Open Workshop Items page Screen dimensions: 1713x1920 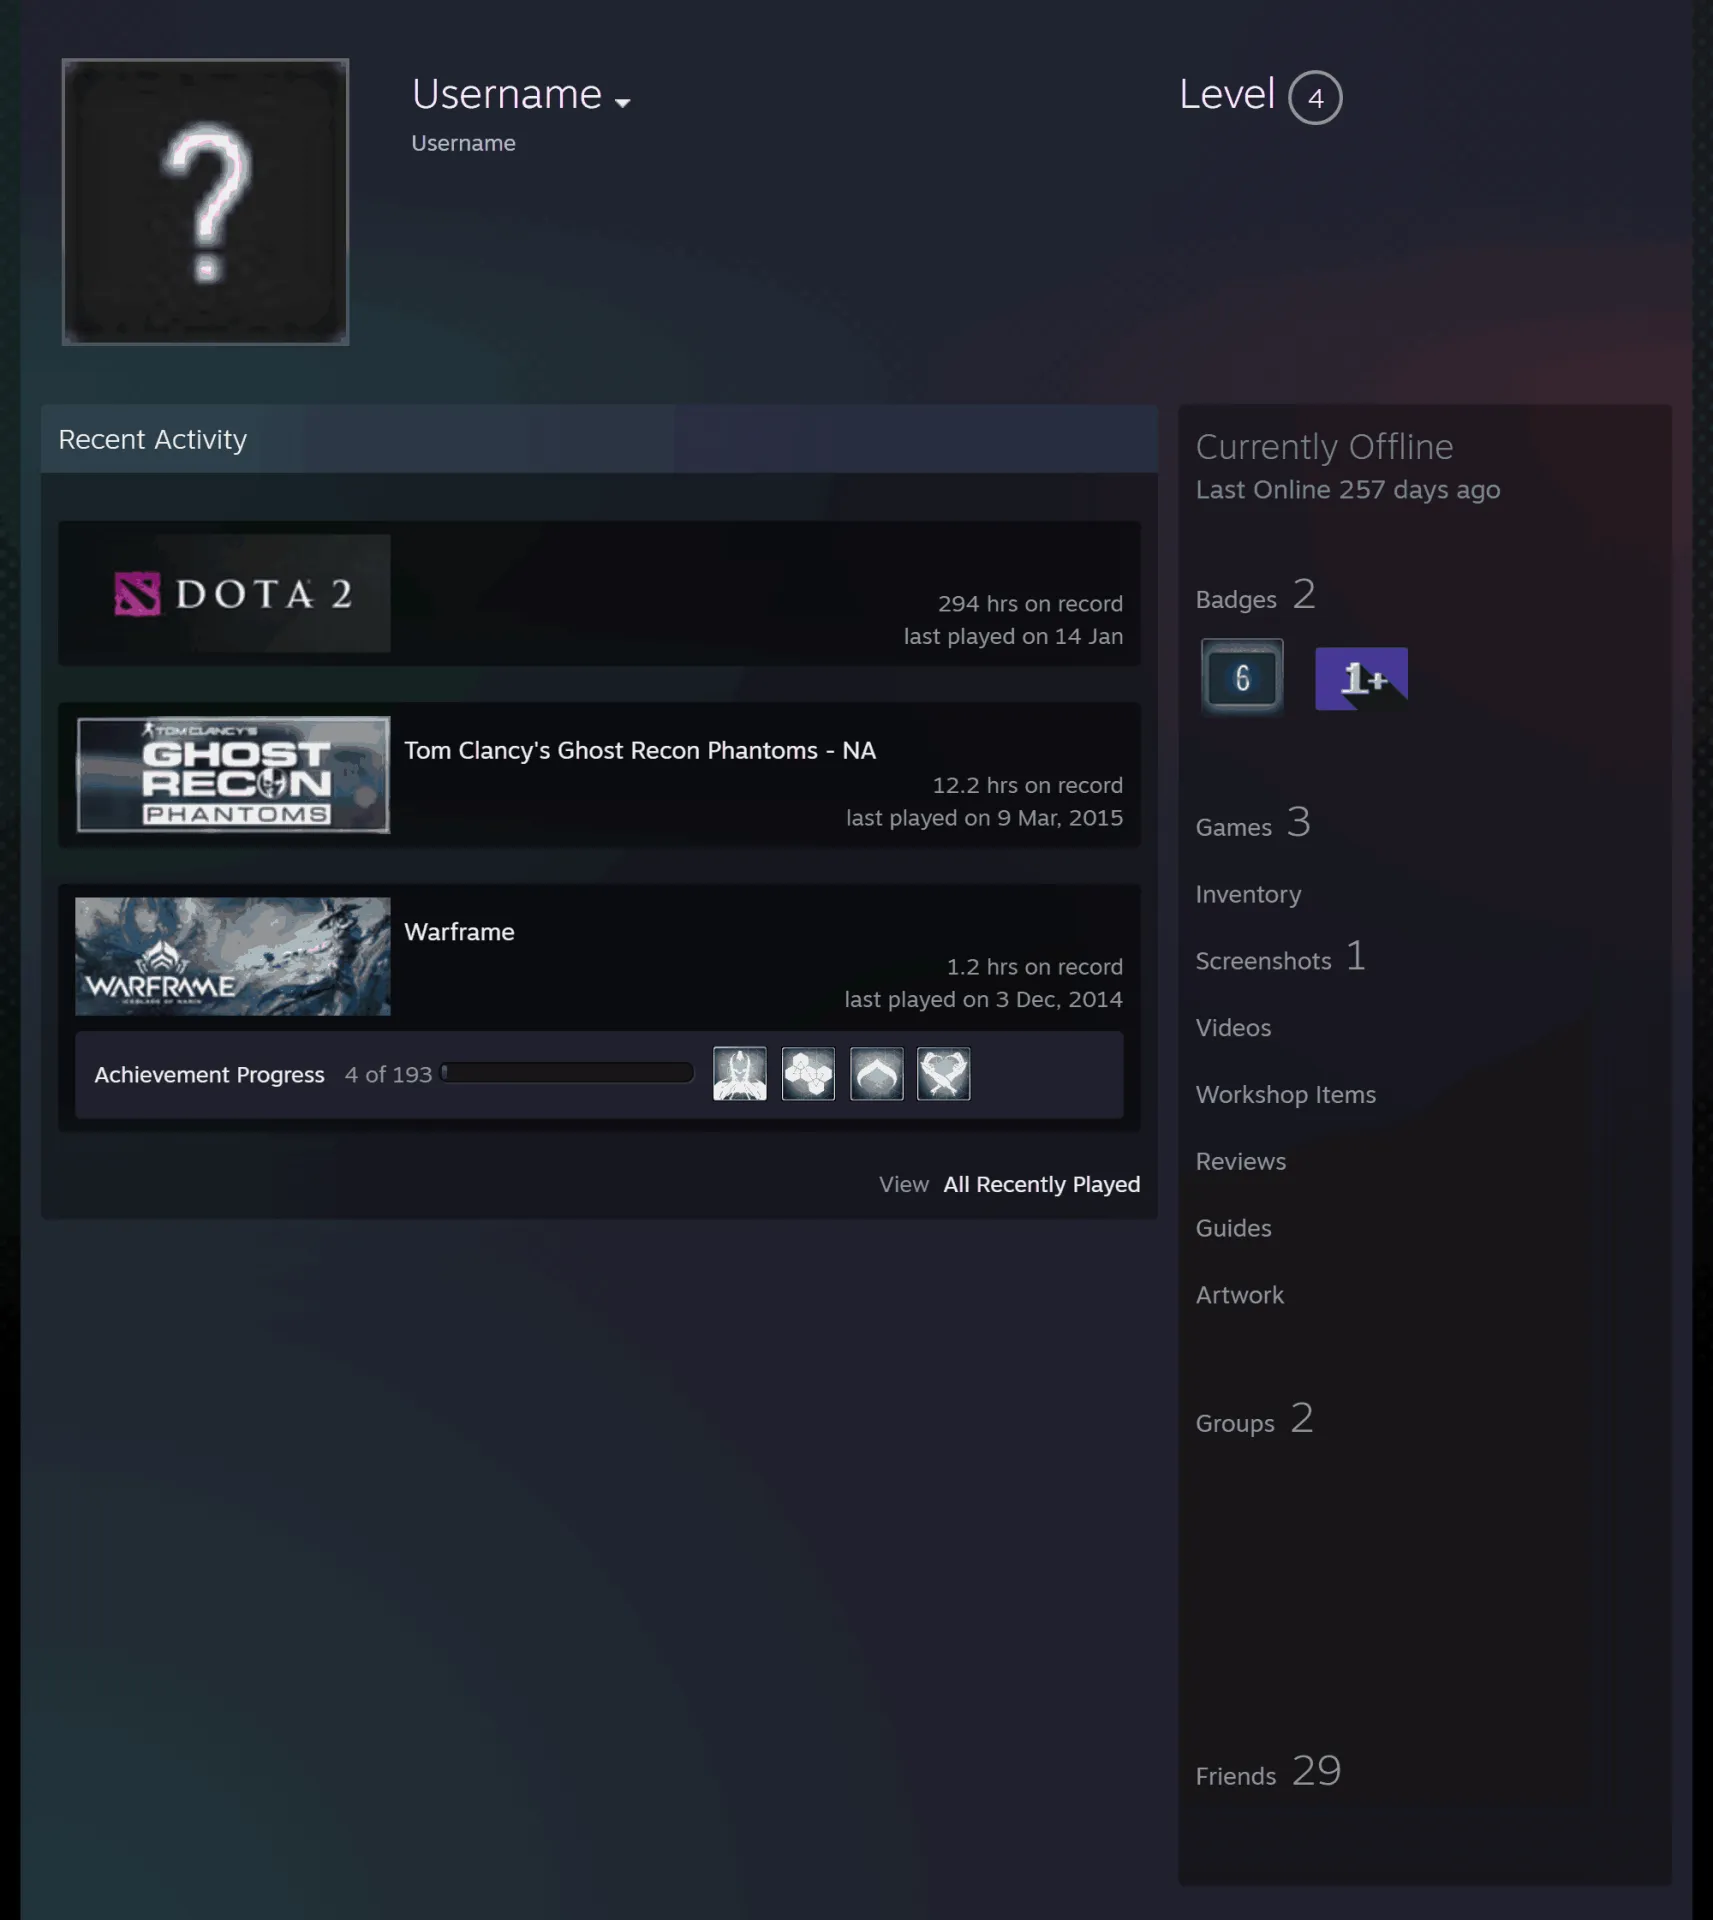click(x=1286, y=1094)
